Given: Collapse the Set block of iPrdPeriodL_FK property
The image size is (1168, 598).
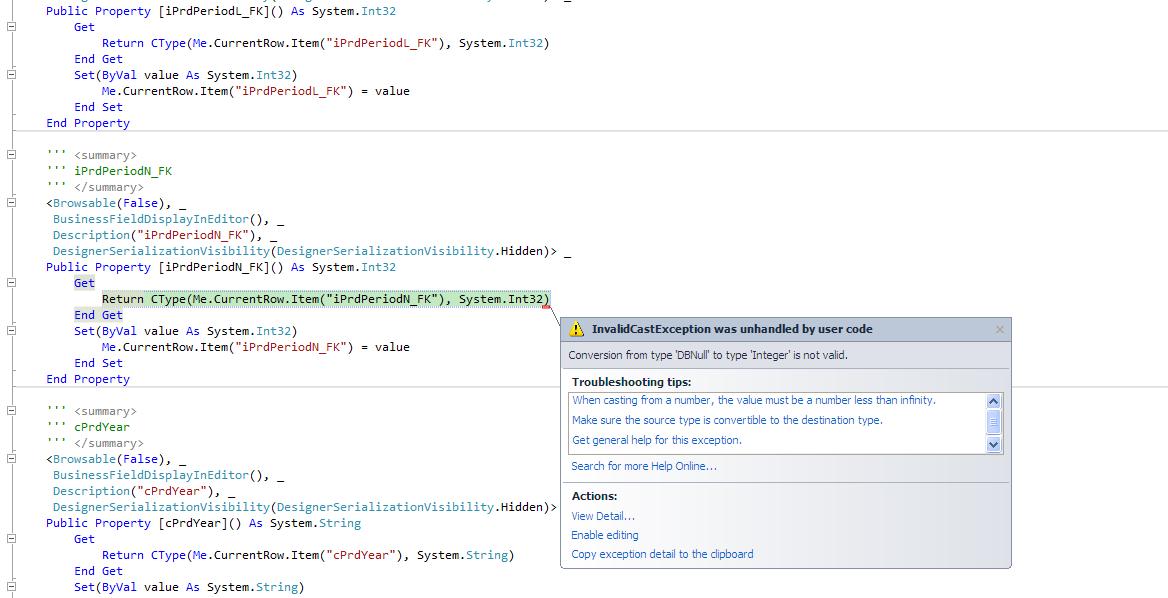Looking at the screenshot, I should [12, 75].
